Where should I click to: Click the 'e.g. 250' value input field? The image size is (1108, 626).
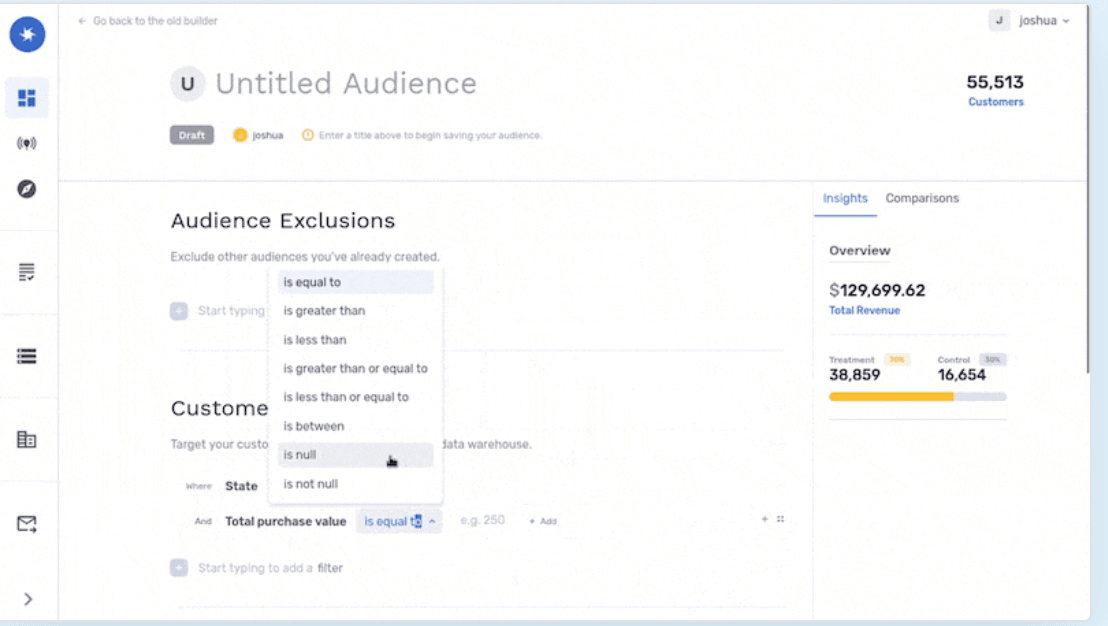[x=483, y=520]
